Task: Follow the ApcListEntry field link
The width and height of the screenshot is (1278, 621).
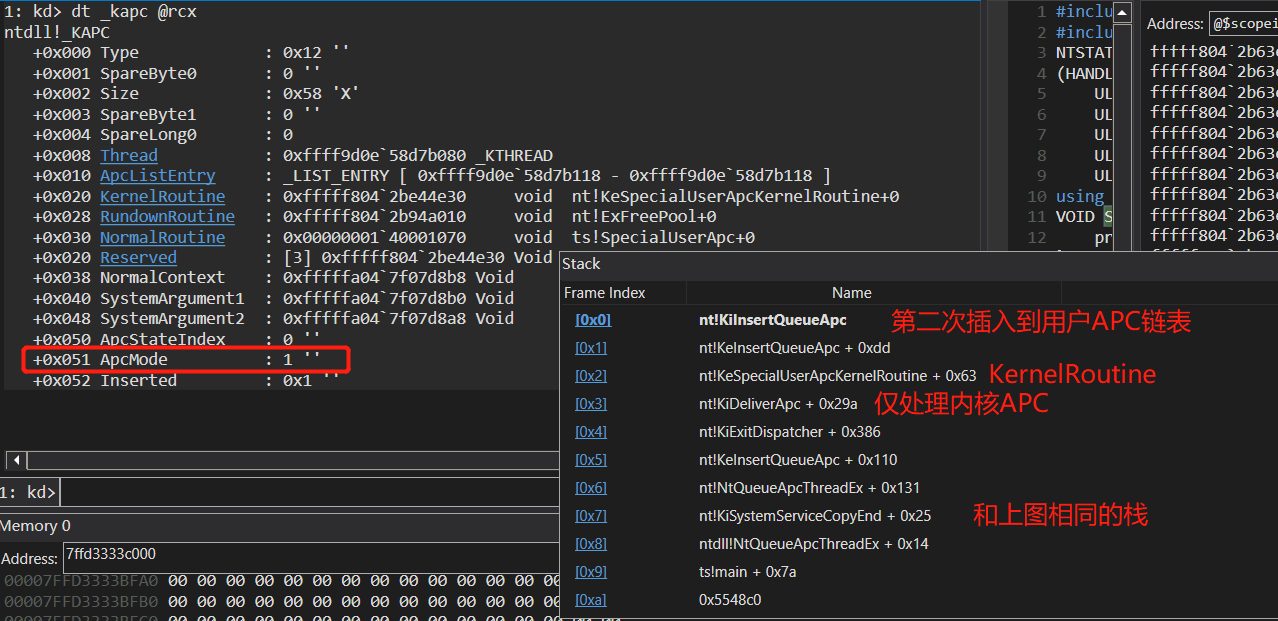Action: click(x=157, y=176)
